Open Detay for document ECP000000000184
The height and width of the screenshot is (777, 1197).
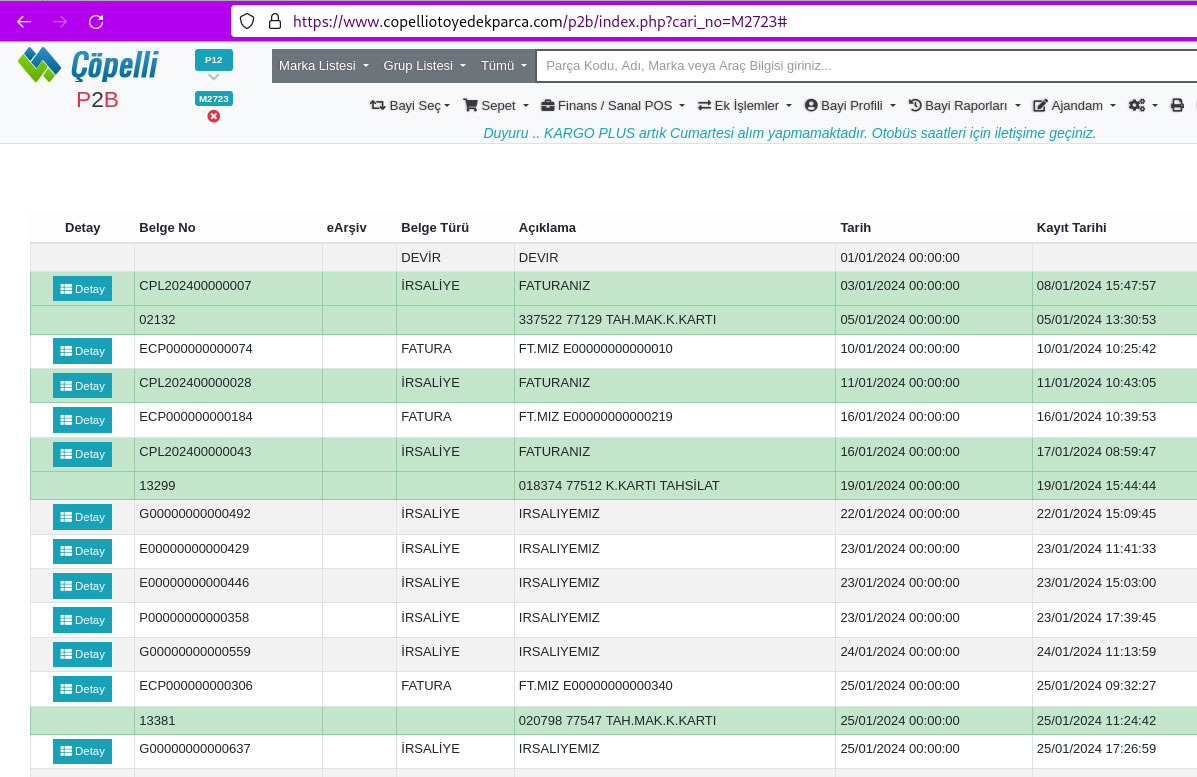[82, 420]
